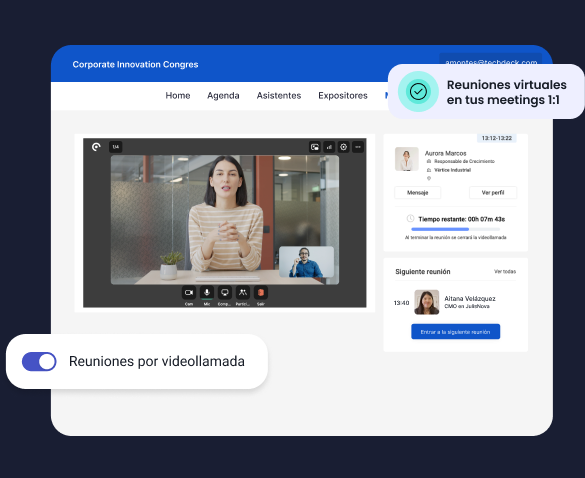Click the company icon beside Vértice Industrial
Image resolution: width=585 pixels, height=478 pixels.
click(429, 170)
